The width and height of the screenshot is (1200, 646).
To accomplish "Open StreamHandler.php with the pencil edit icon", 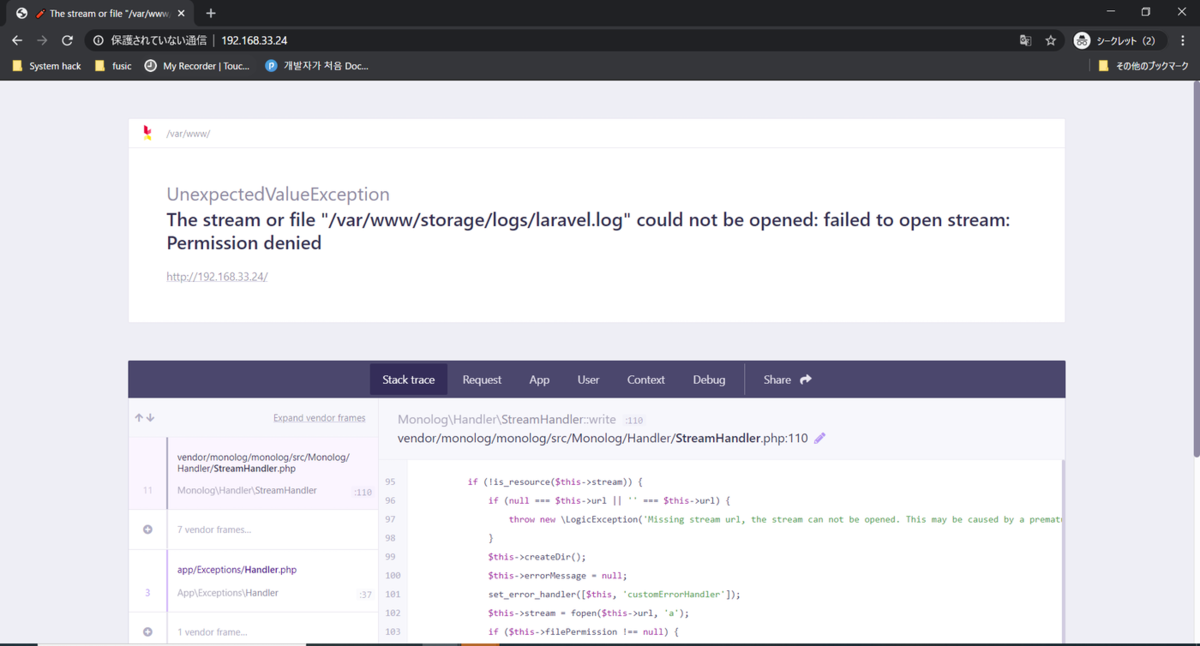I will (819, 437).
